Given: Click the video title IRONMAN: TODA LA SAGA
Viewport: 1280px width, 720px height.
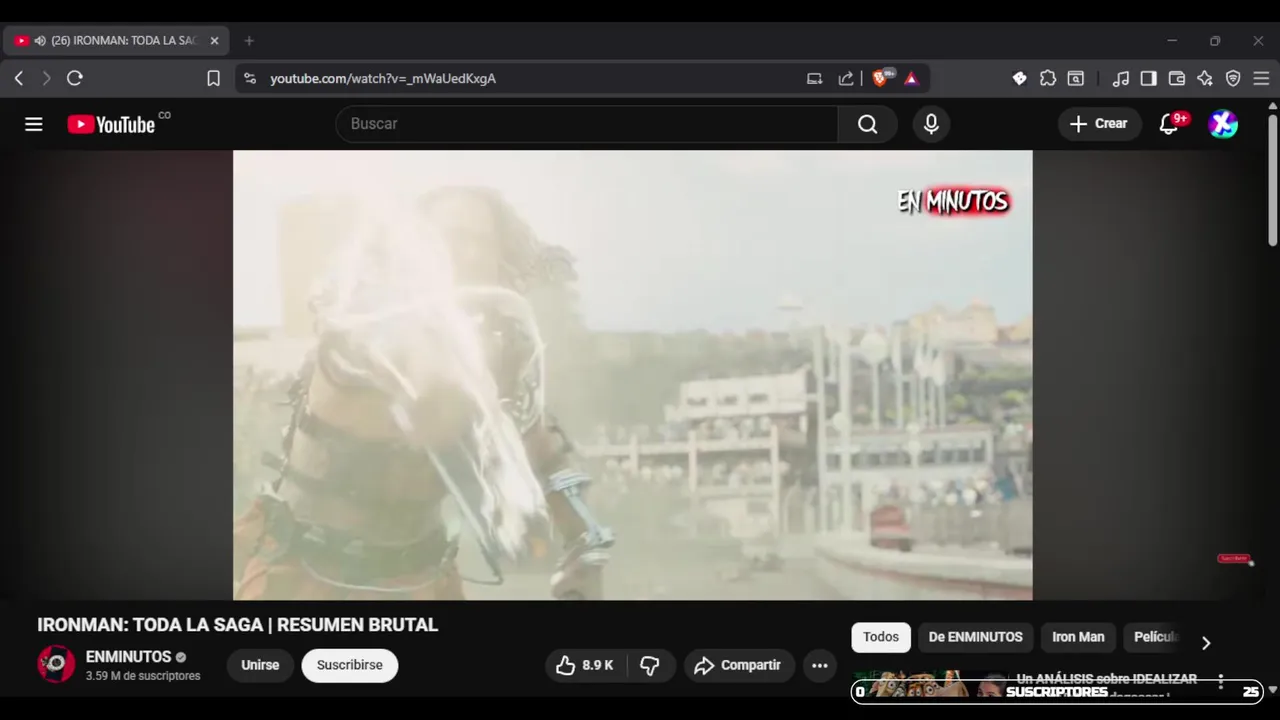Looking at the screenshot, I should click(x=238, y=625).
